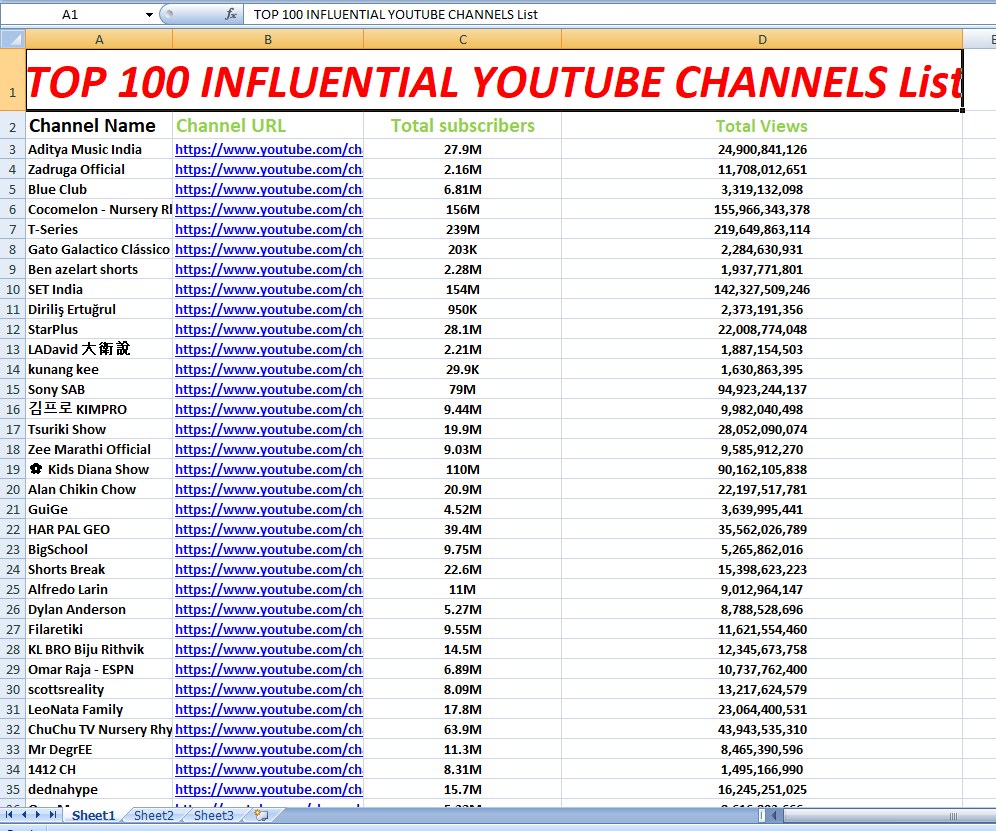
Task: Open T-Series channel URL link
Action: click(269, 230)
